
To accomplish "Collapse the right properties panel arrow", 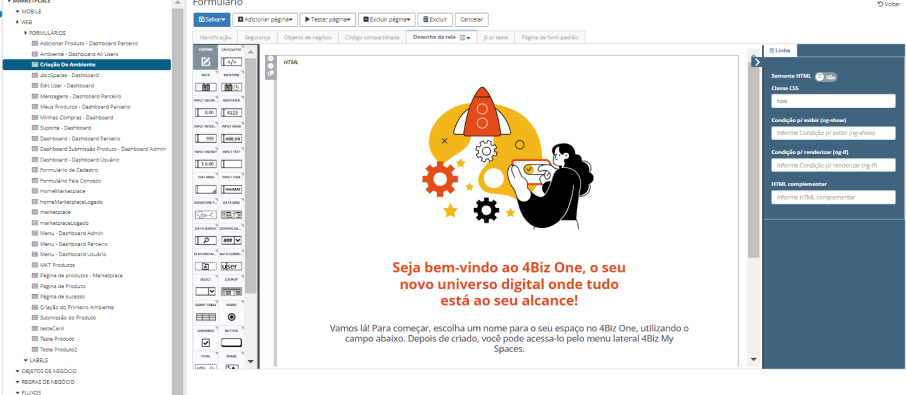I will tap(757, 62).
